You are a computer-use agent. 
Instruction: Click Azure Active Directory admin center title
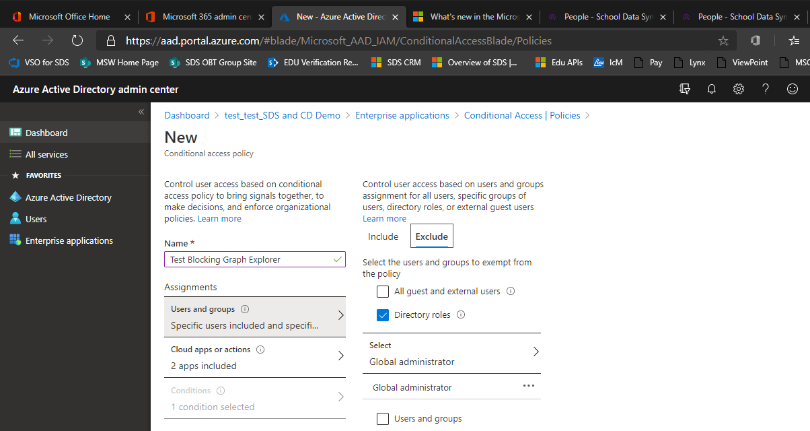click(x=96, y=89)
